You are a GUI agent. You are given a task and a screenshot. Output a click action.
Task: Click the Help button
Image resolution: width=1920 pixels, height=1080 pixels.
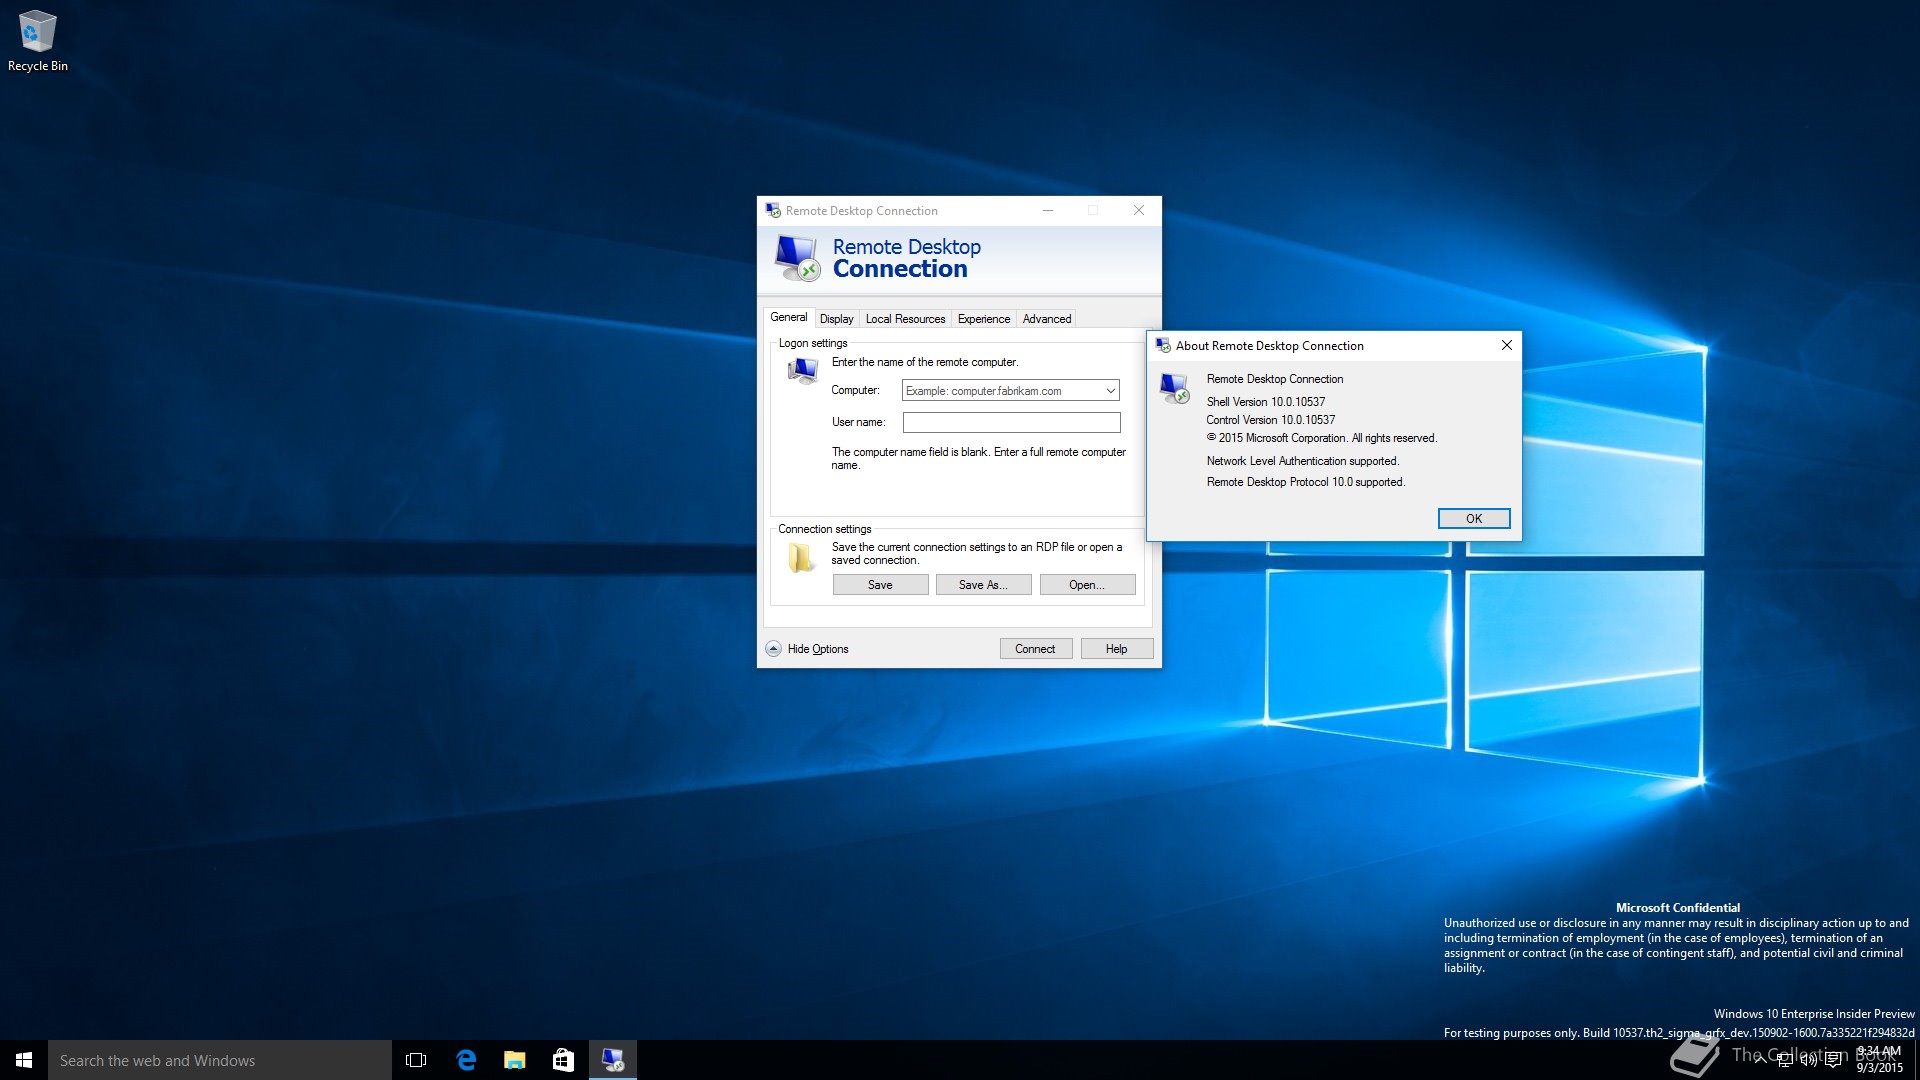(x=1116, y=649)
